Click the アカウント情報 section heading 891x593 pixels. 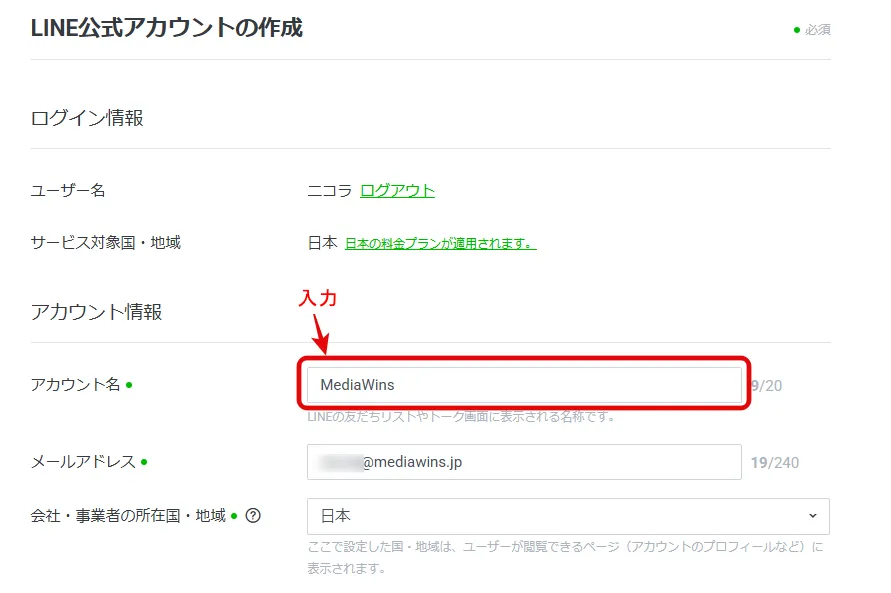96,312
